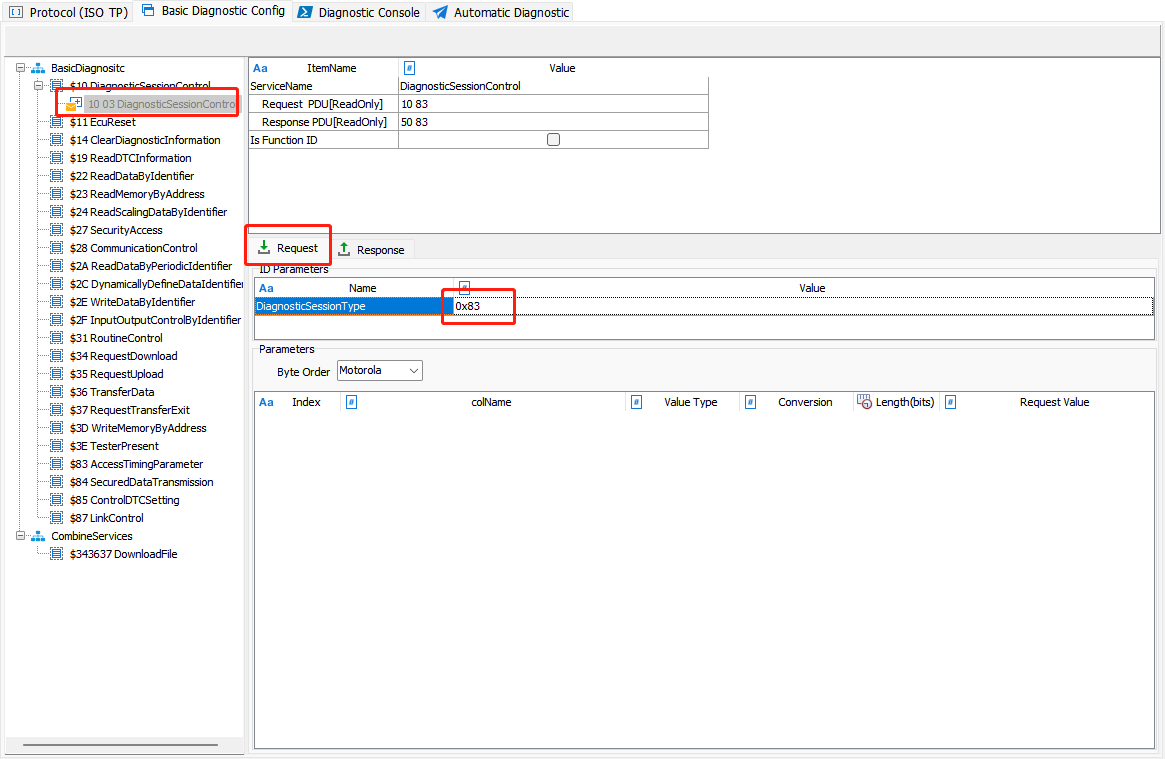Click the # icon beside the Conversion header
Image resolution: width=1165 pixels, height=759 pixels.
pos(750,401)
